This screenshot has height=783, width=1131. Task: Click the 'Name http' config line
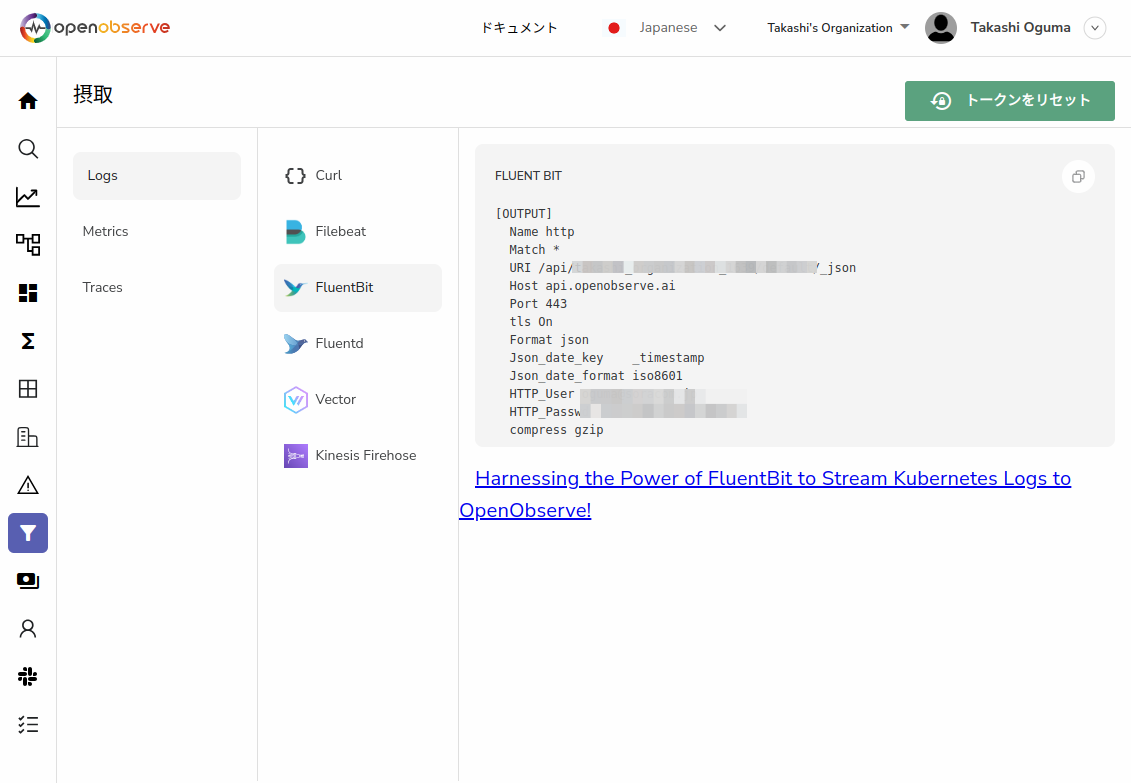[542, 232]
